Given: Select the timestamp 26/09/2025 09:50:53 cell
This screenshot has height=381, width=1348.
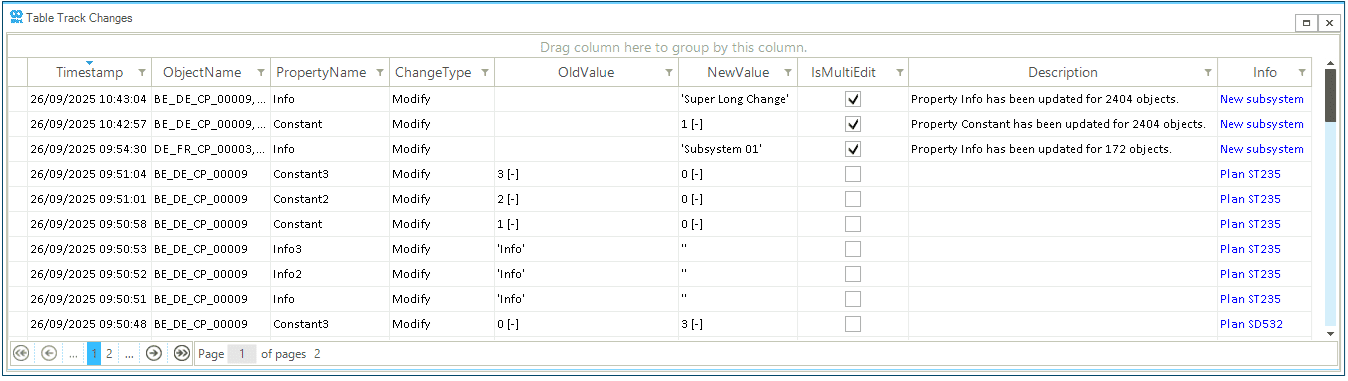Looking at the screenshot, I should tap(89, 249).
